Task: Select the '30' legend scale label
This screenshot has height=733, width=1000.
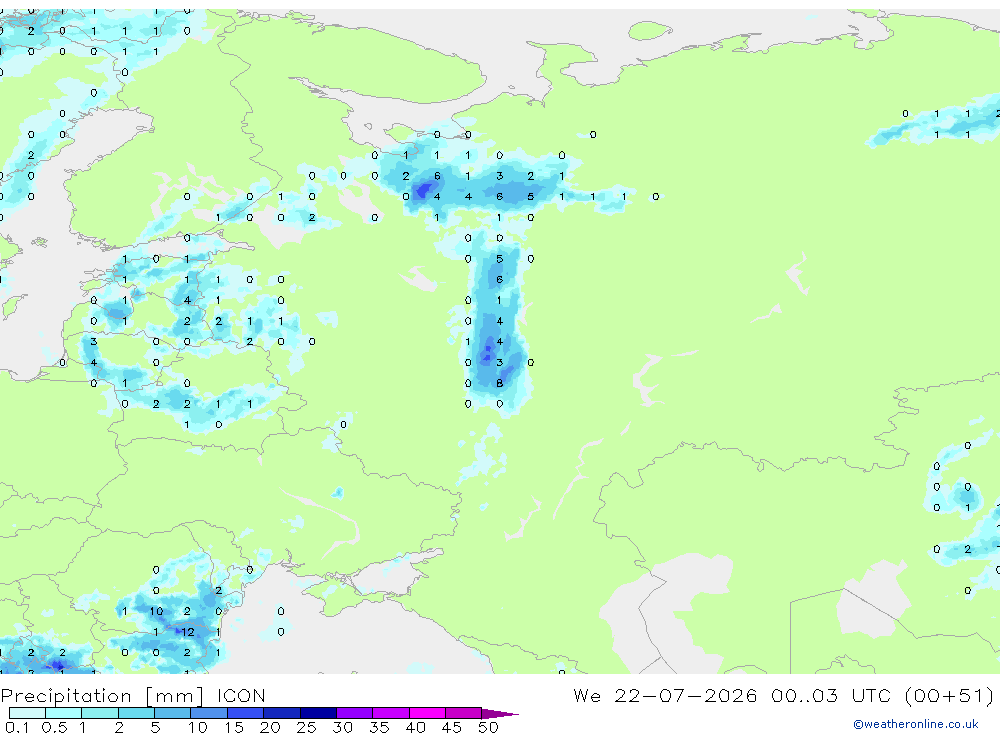Action: tap(342, 727)
